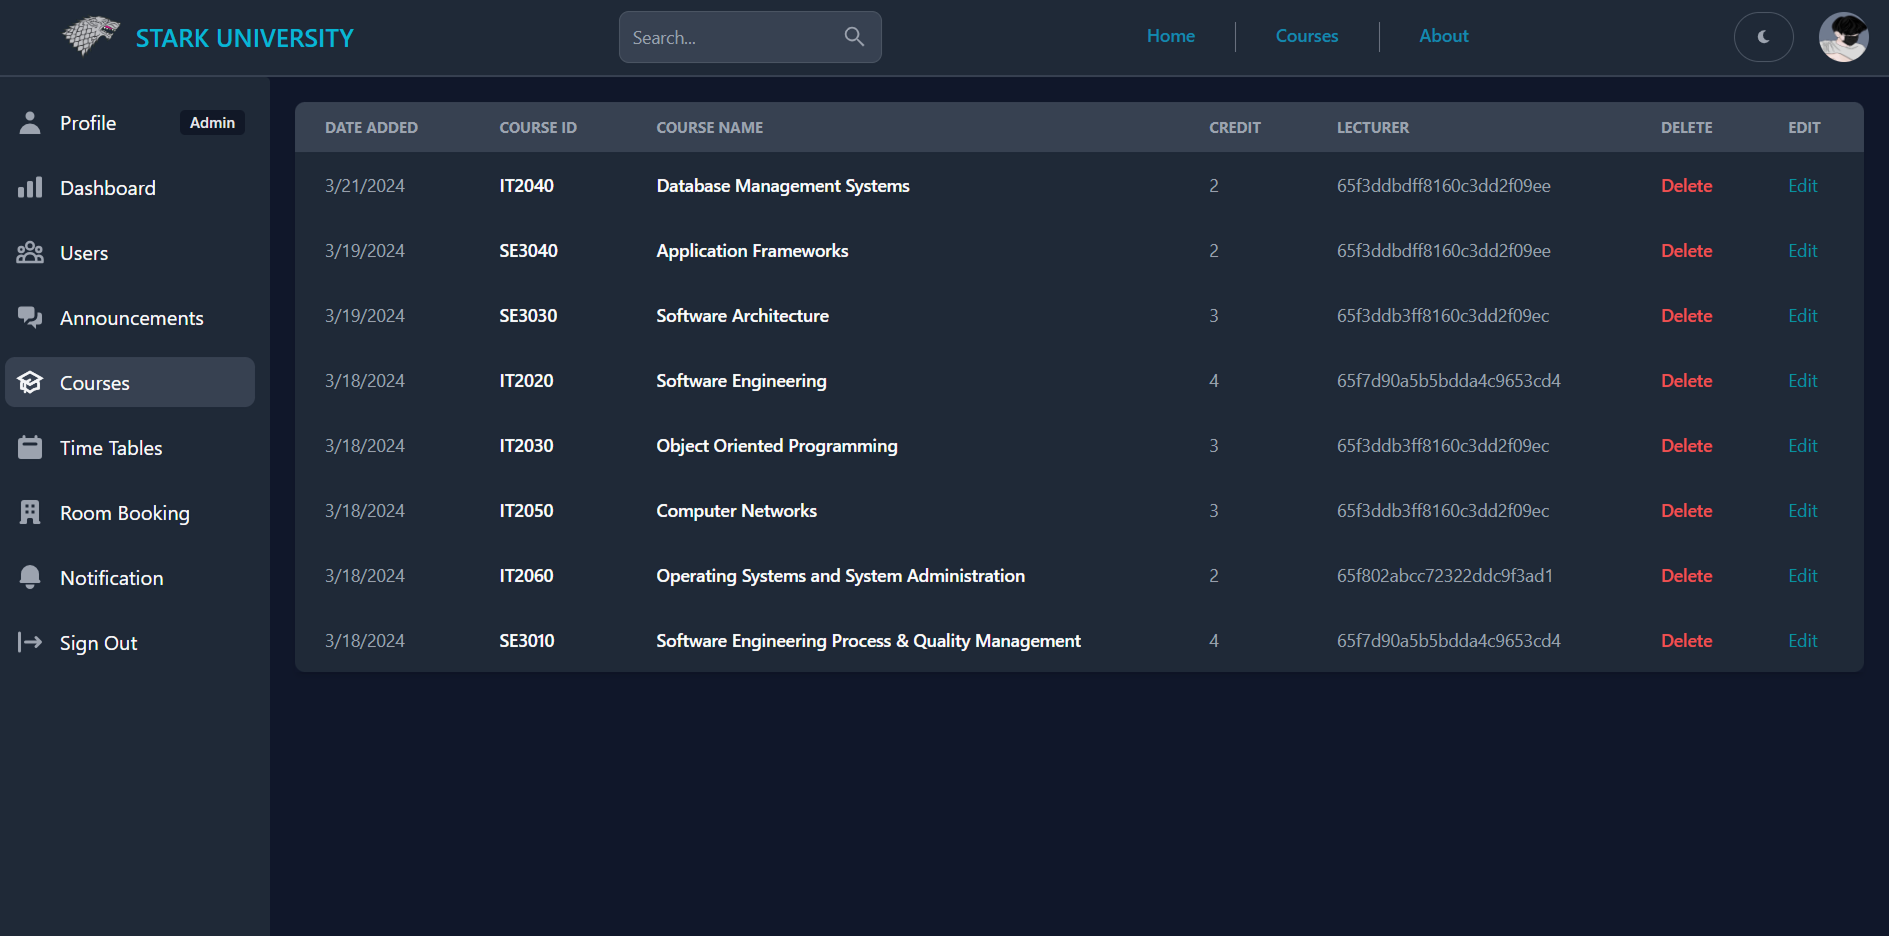1889x936 pixels.
Task: Click the Admin badge next to Profile
Action: click(x=212, y=122)
